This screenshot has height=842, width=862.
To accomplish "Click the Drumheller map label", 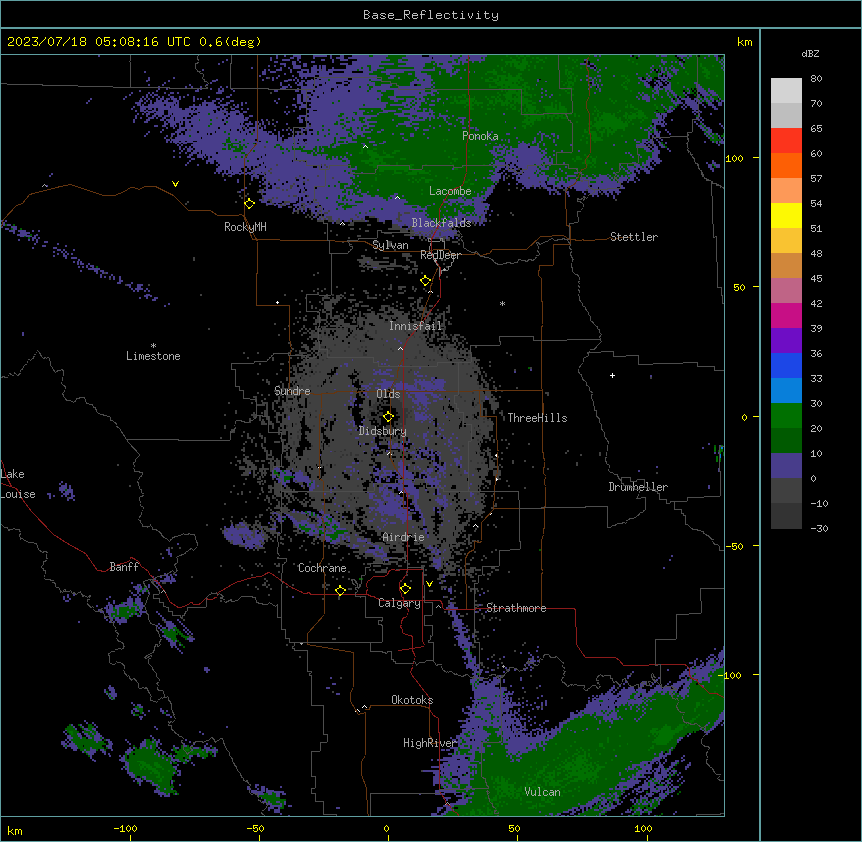I will tap(638, 487).
